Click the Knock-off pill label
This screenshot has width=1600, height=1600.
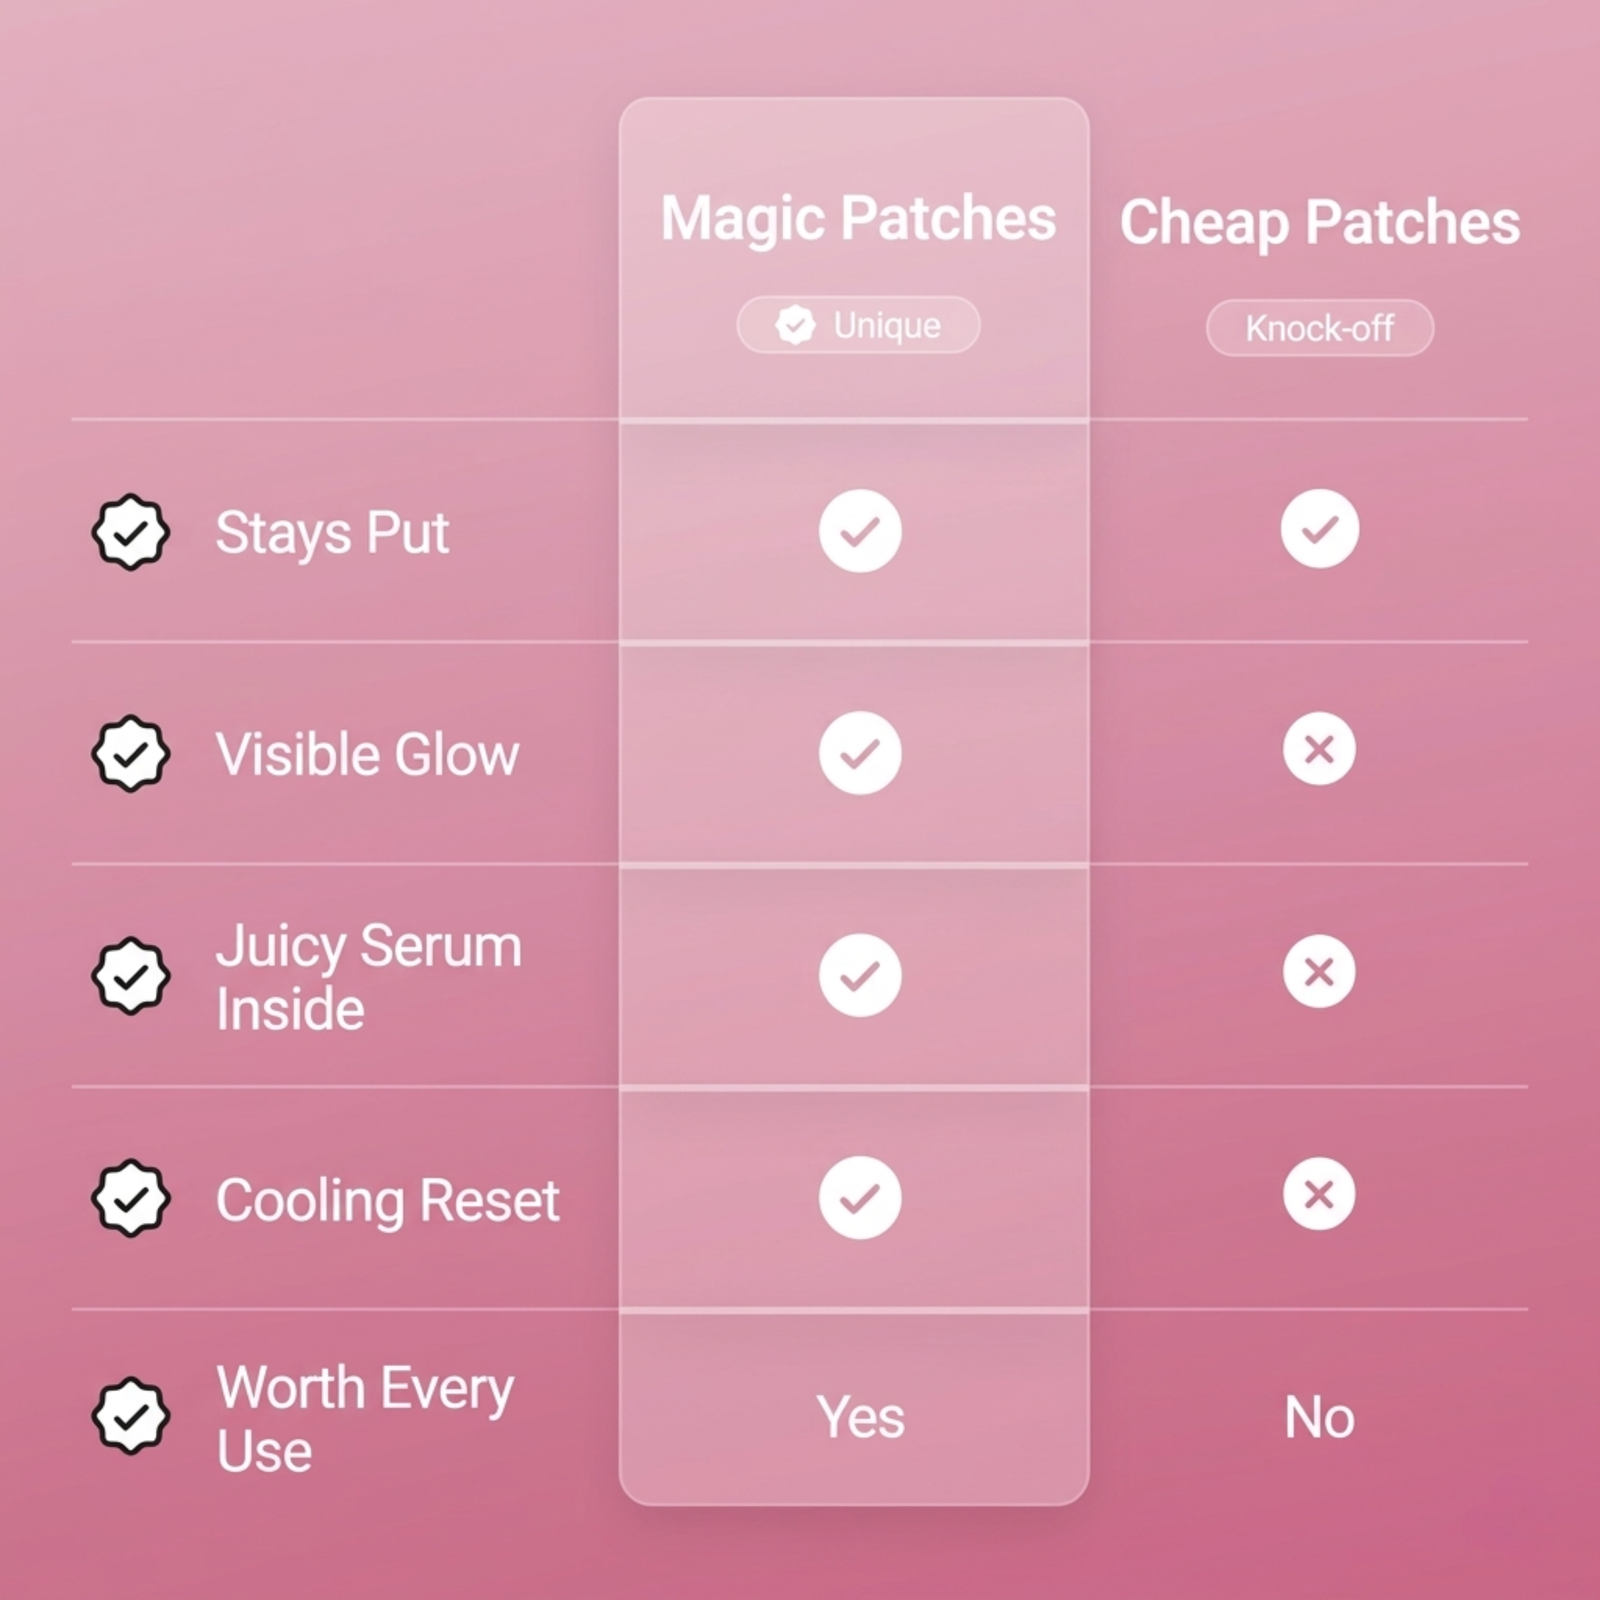click(x=1319, y=328)
